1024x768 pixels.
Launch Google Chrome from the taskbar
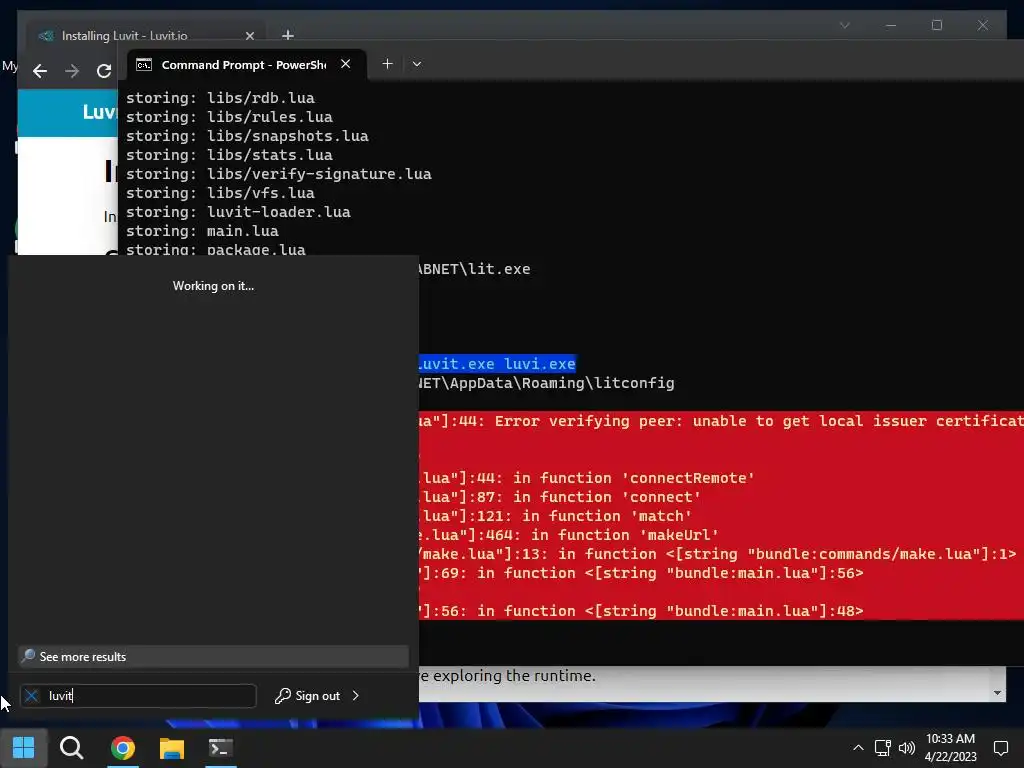point(122,748)
